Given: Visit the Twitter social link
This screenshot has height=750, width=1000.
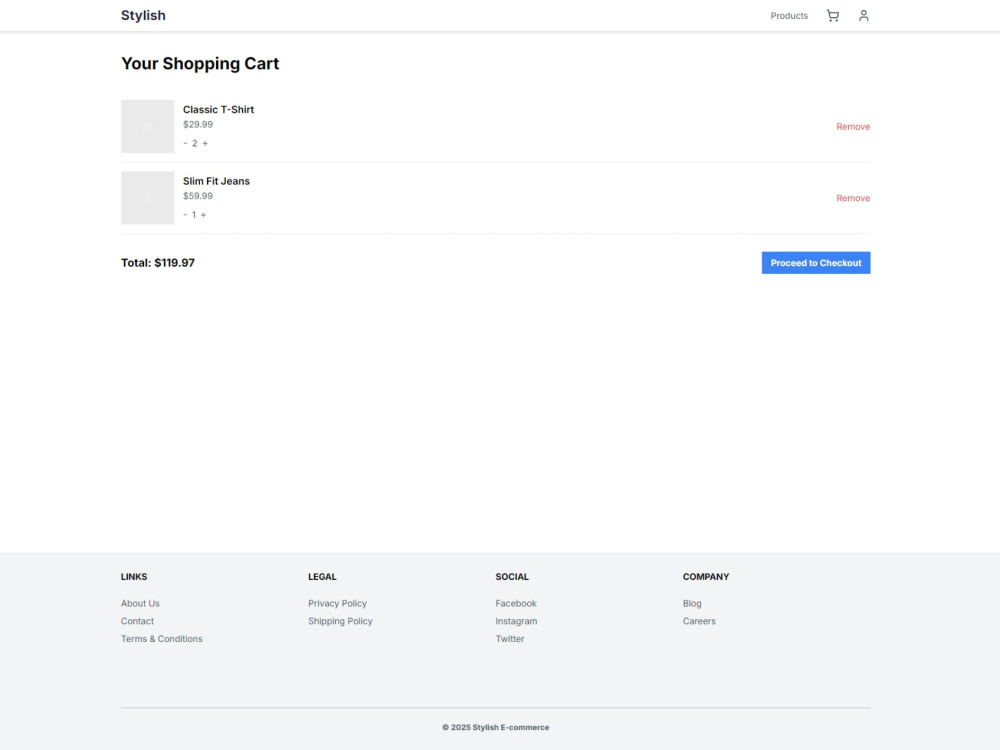Looking at the screenshot, I should [510, 639].
